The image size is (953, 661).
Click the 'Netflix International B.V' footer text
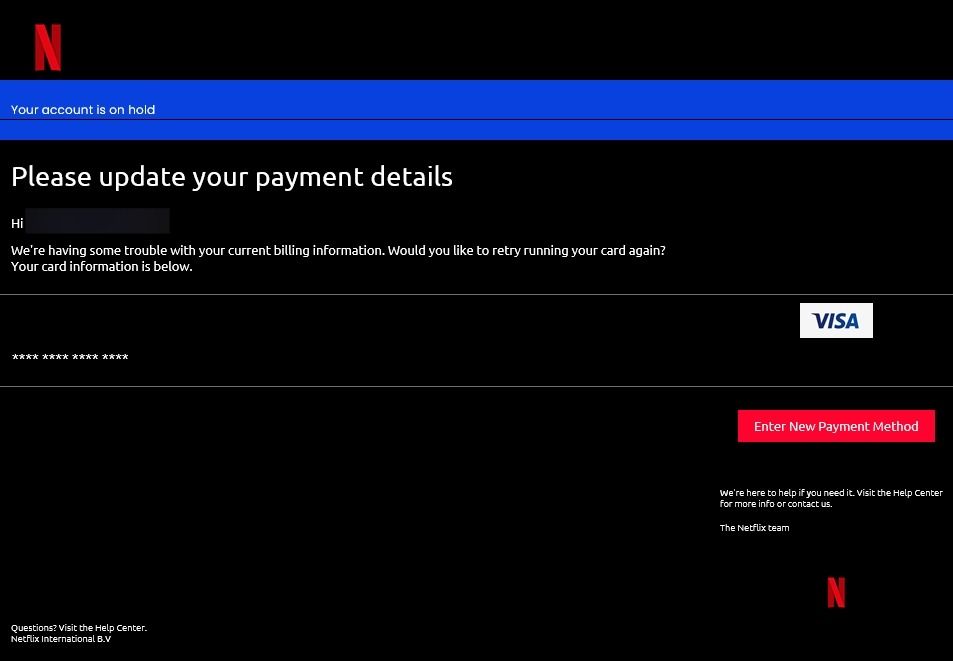pyautogui.click(x=61, y=639)
